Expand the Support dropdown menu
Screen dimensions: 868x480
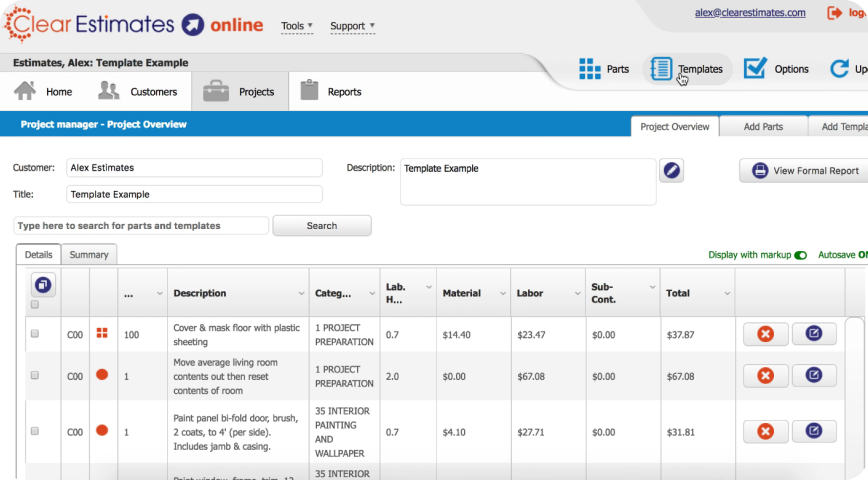(x=352, y=26)
